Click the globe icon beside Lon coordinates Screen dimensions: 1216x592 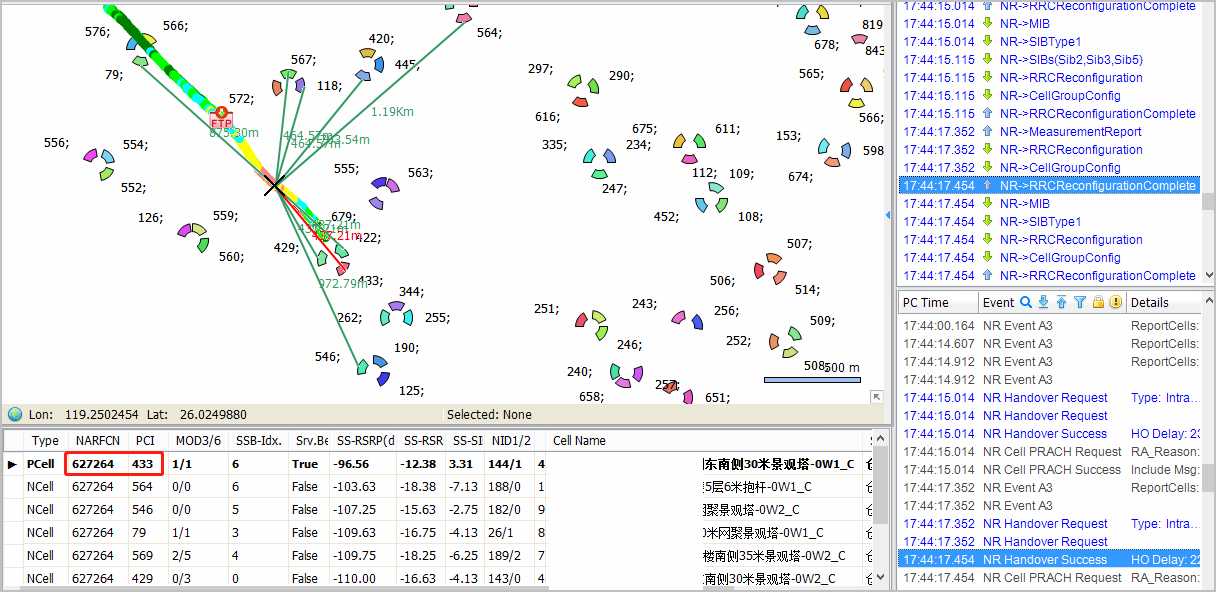pos(15,414)
